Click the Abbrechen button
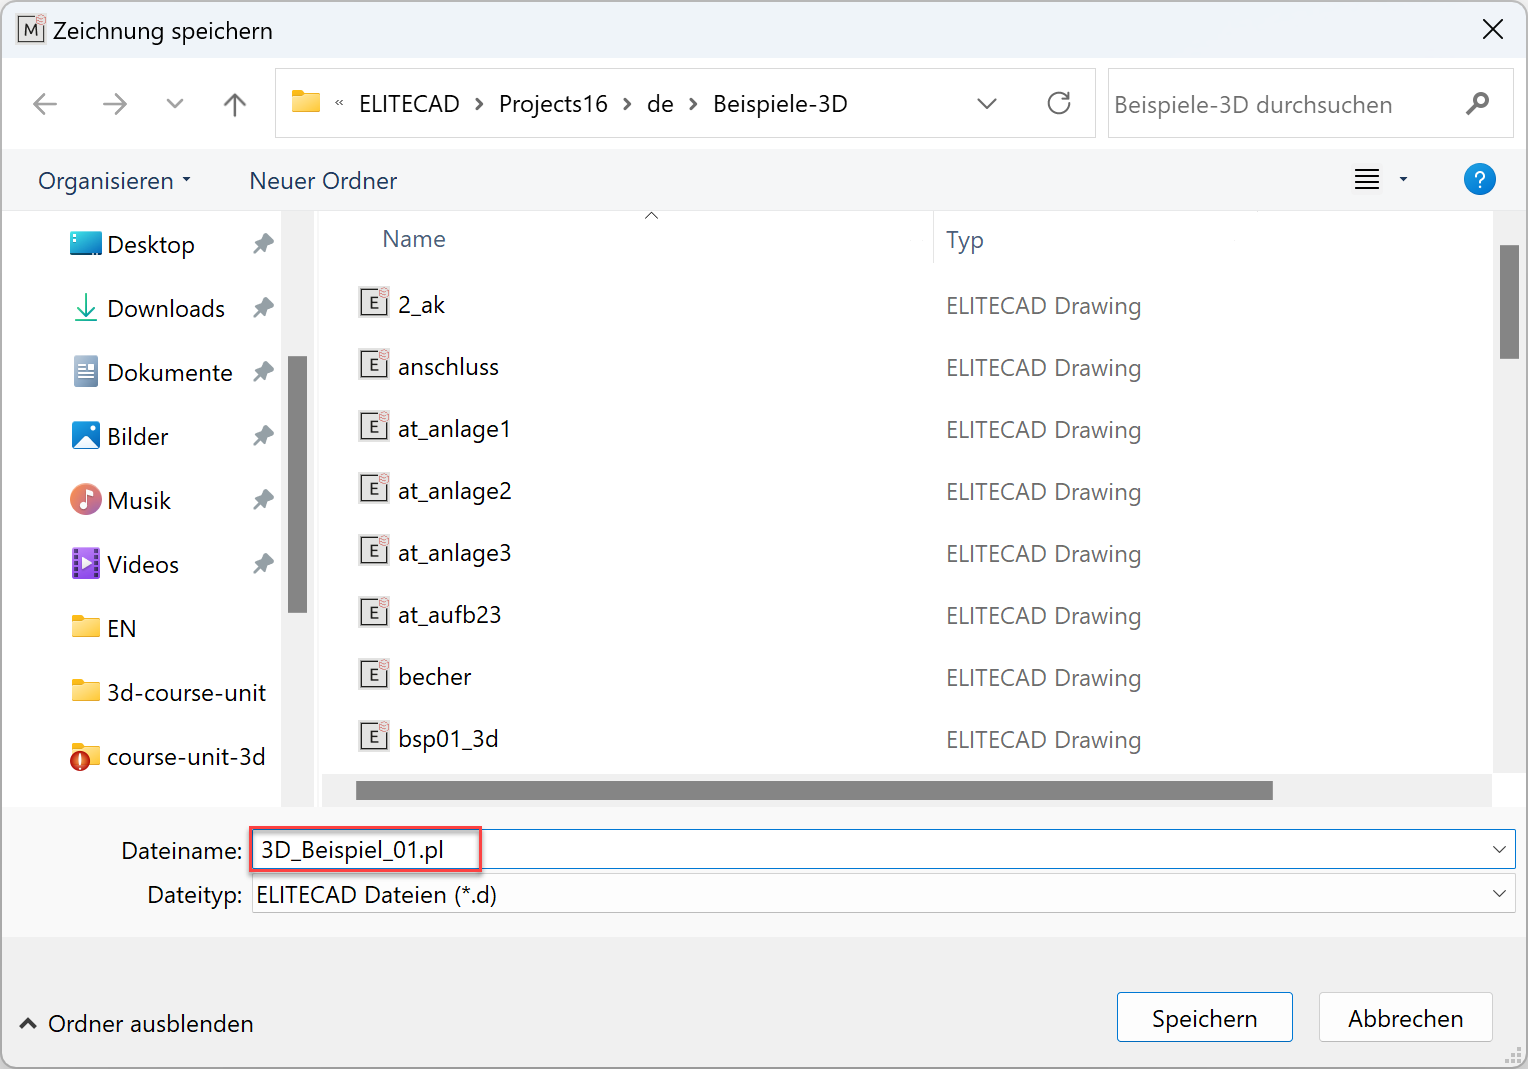The width and height of the screenshot is (1528, 1069). [x=1405, y=1018]
